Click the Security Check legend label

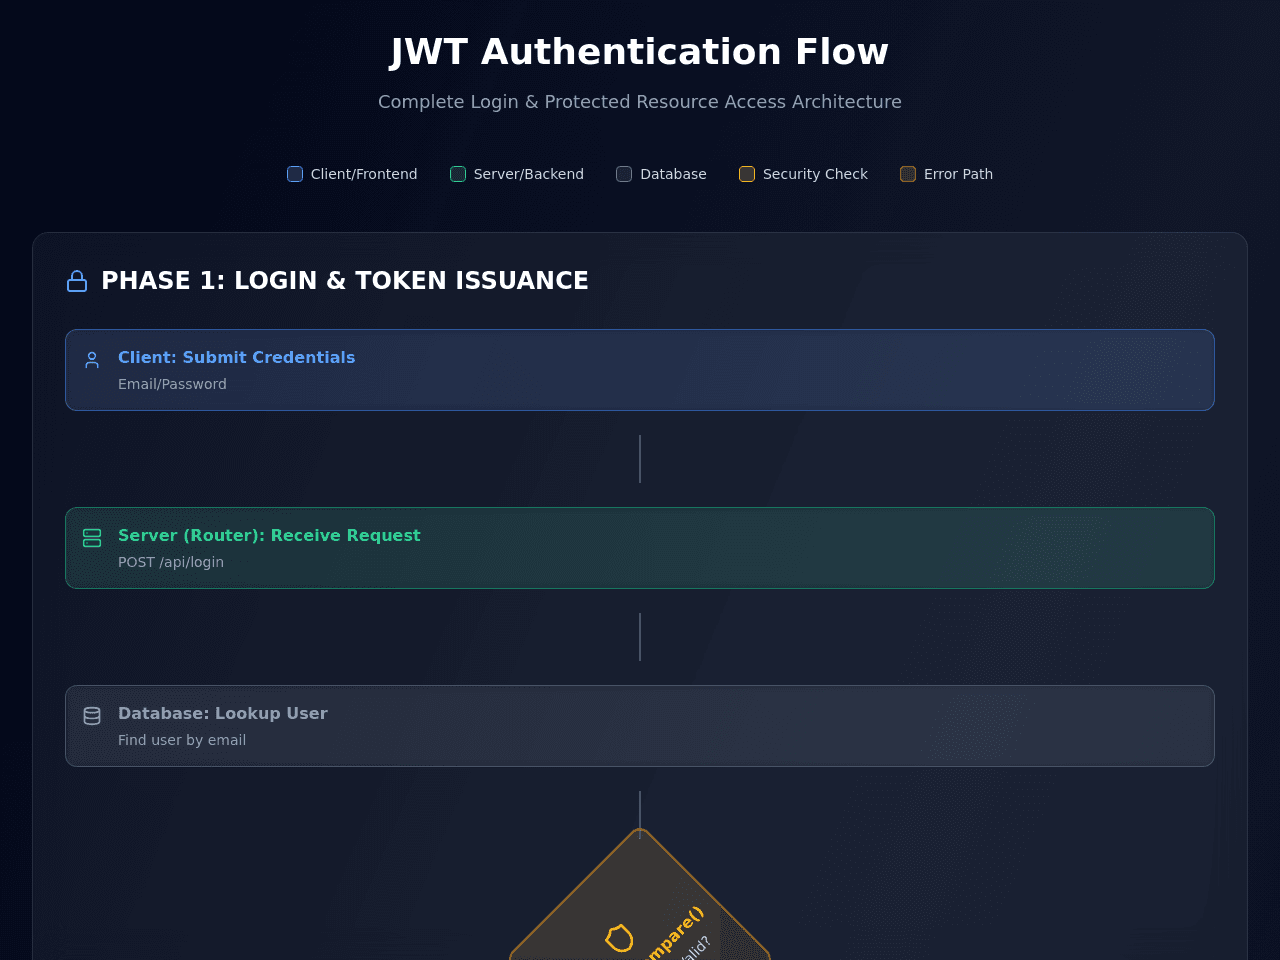[815, 174]
